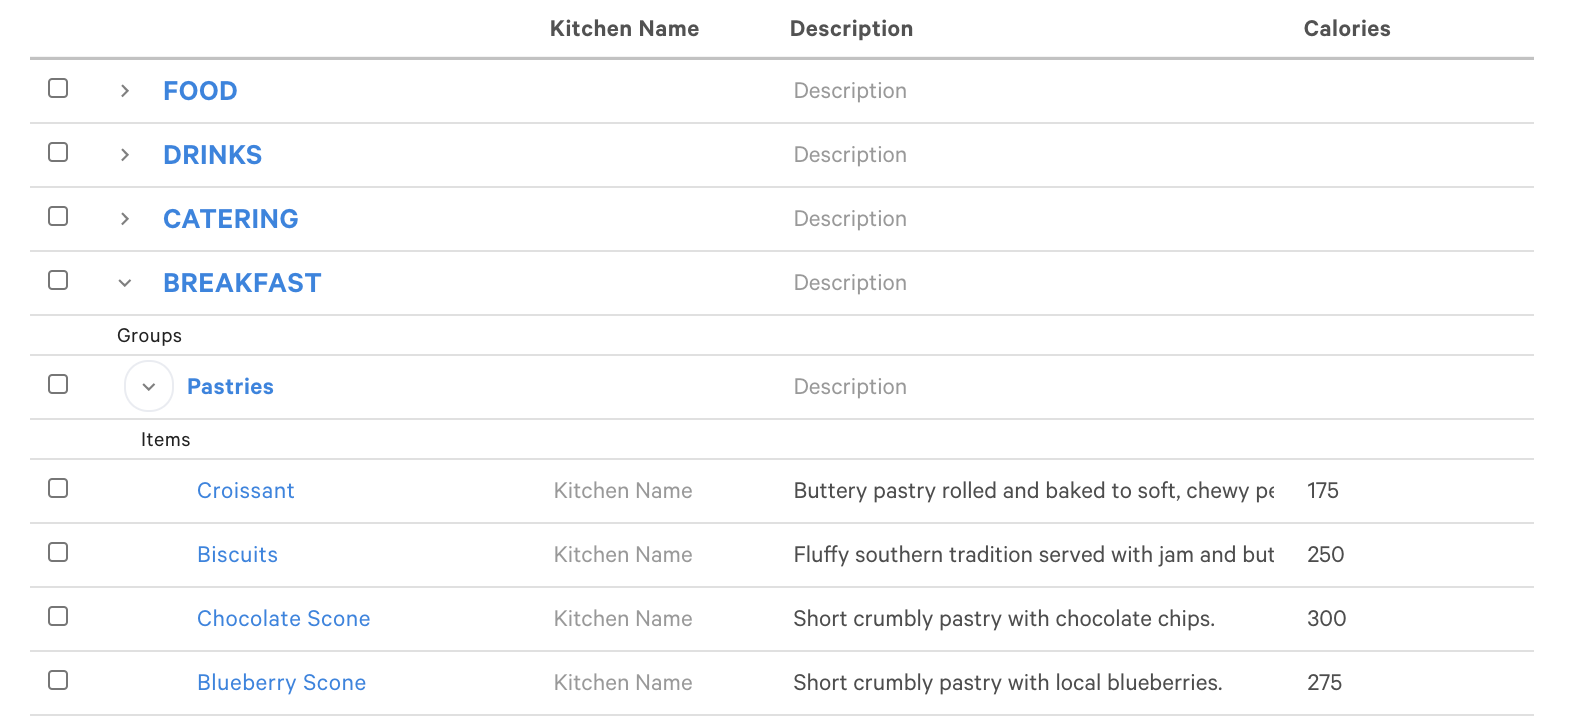Collapse the BREAKFAST menu row
The height and width of the screenshot is (716, 1574).
pyautogui.click(x=125, y=283)
